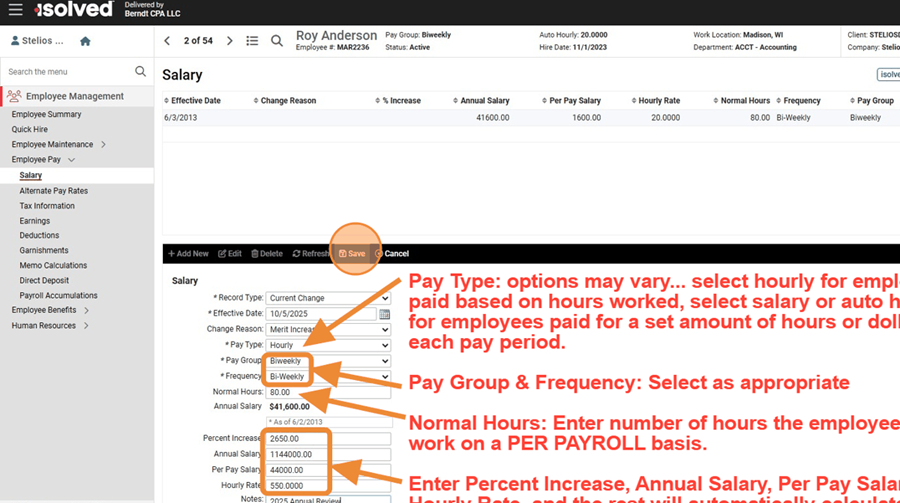Click the menu search magnifier icon
The height and width of the screenshot is (503, 900).
coord(141,72)
